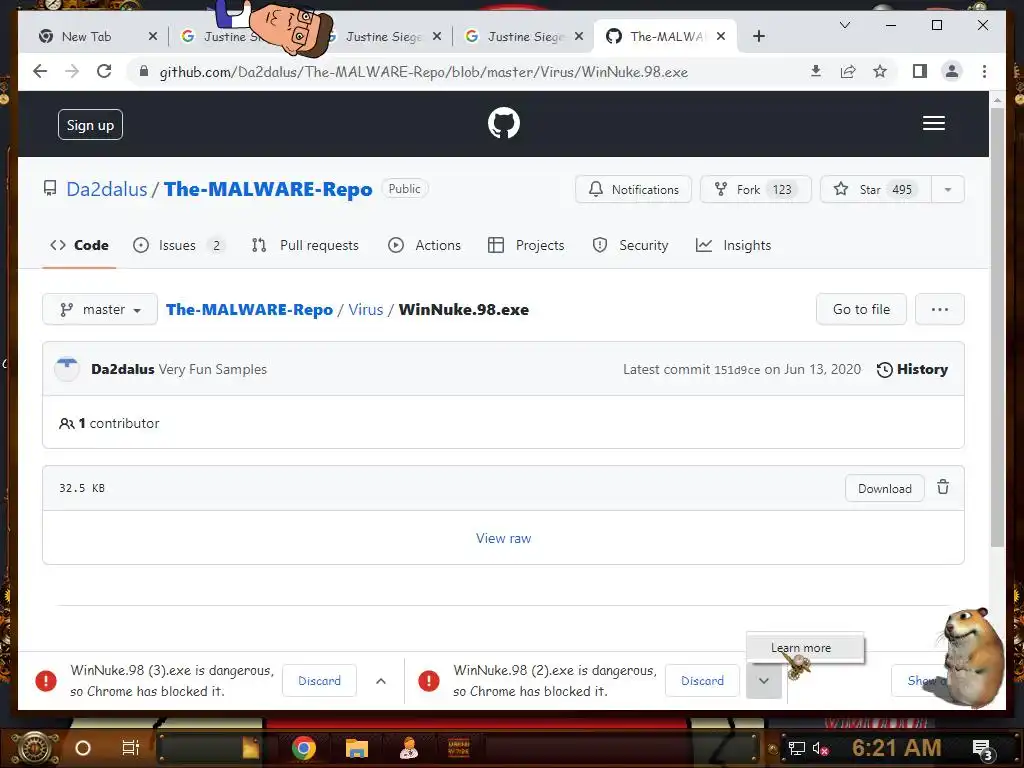The width and height of the screenshot is (1024, 768).
Task: Expand the master branch dropdown
Action: [x=100, y=309]
